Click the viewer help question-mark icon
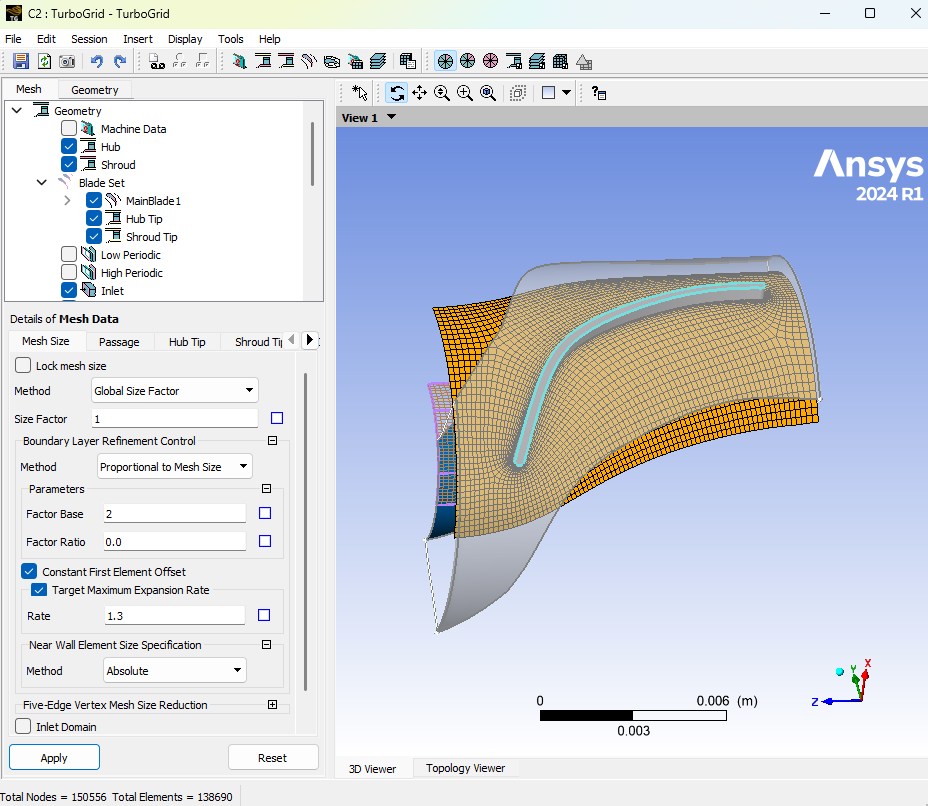Screen dimensions: 928x806 599,93
